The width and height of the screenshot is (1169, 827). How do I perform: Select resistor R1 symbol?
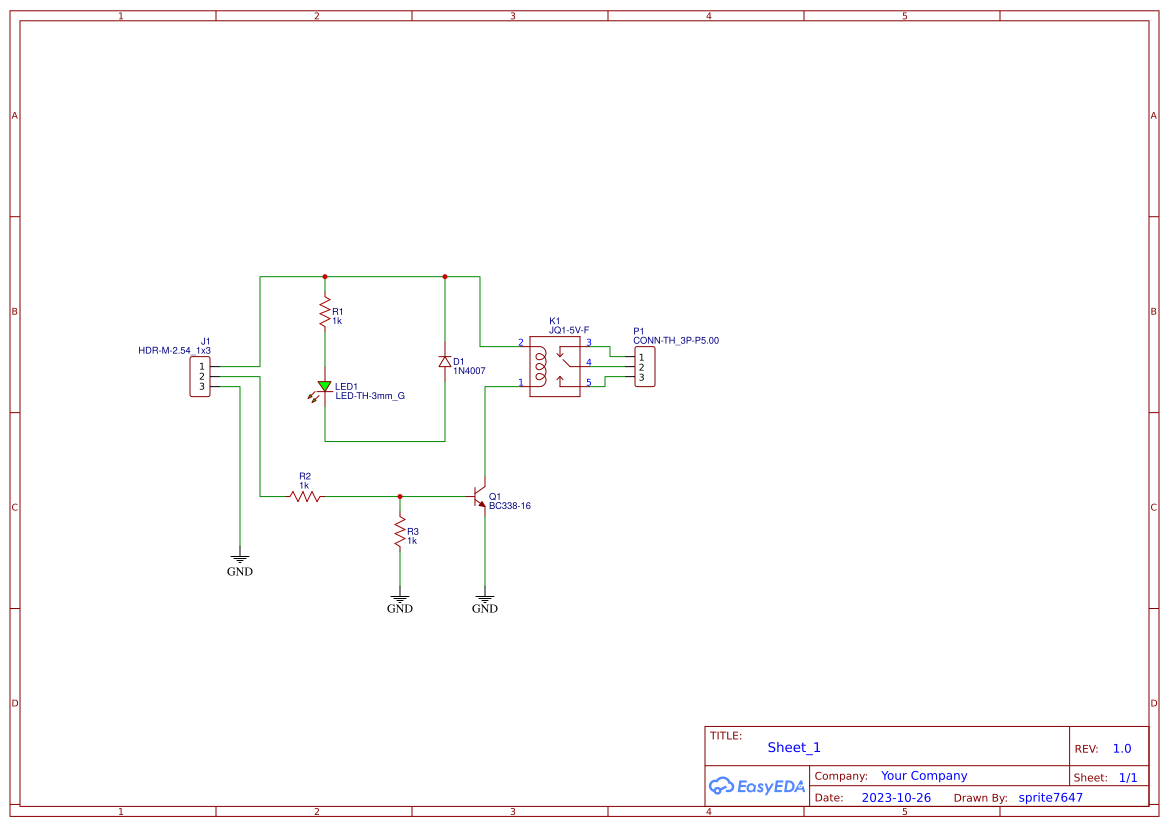click(x=325, y=310)
